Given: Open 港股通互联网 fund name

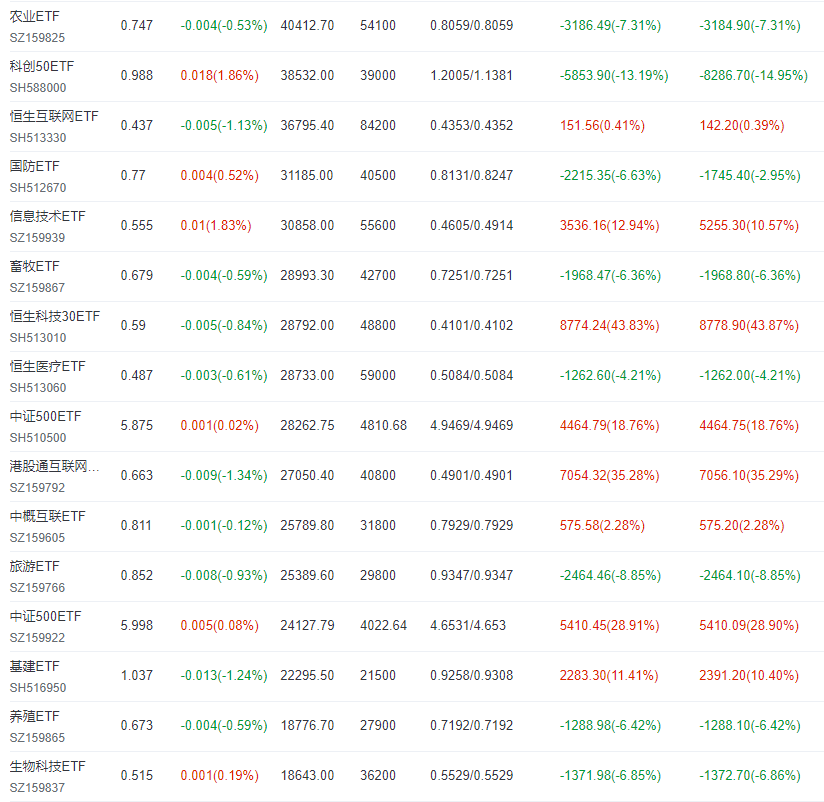Looking at the screenshot, I should click(54, 466).
